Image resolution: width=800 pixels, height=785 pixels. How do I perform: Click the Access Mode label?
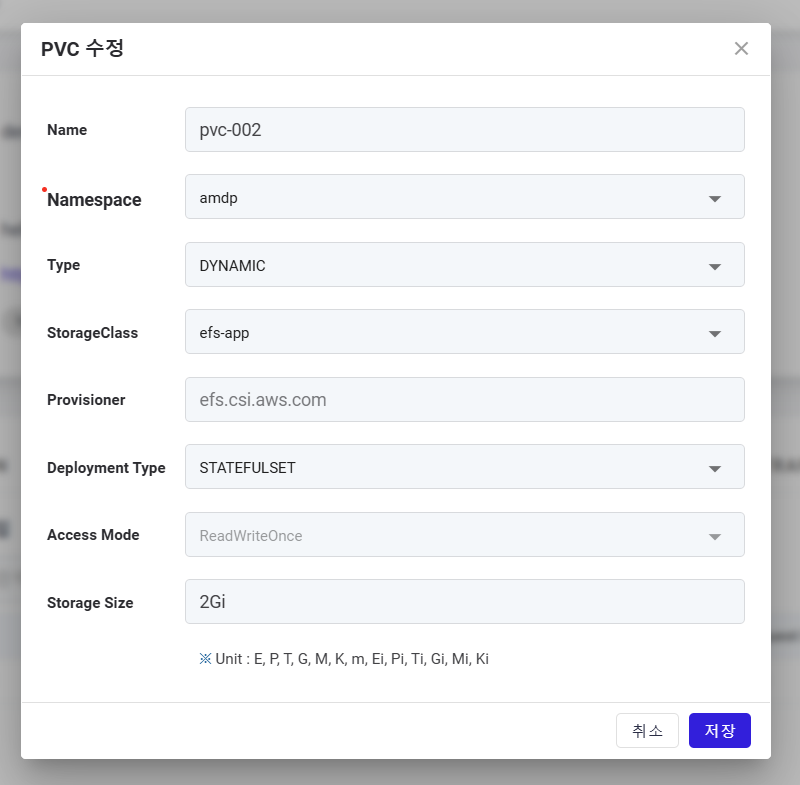tap(93, 535)
